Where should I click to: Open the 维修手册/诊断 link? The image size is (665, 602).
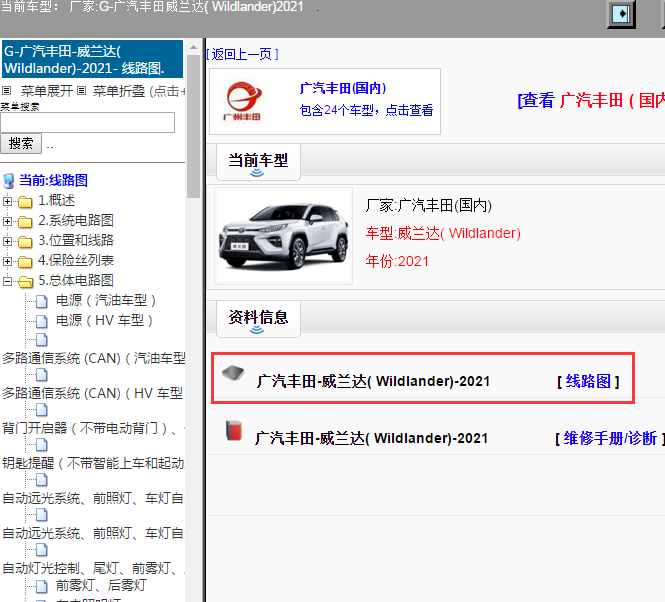pos(610,438)
